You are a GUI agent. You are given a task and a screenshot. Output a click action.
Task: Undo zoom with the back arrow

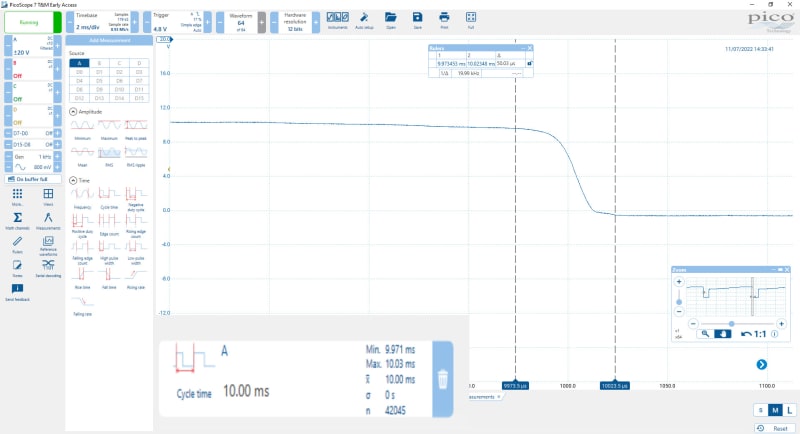tap(745, 334)
